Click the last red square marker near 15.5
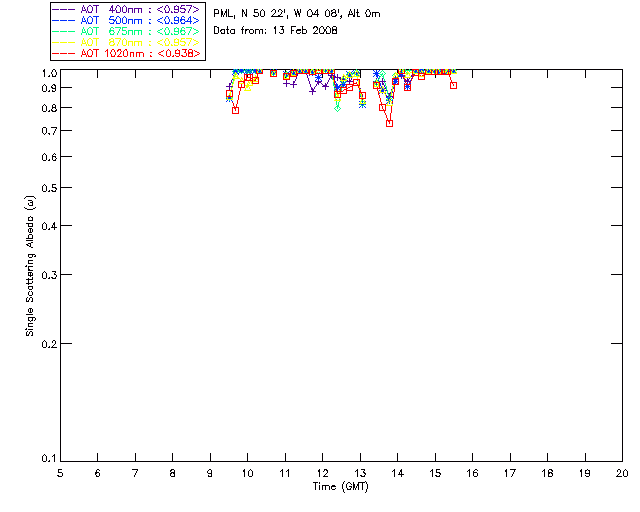Image resolution: width=640 pixels, height=512 pixels. (x=453, y=85)
